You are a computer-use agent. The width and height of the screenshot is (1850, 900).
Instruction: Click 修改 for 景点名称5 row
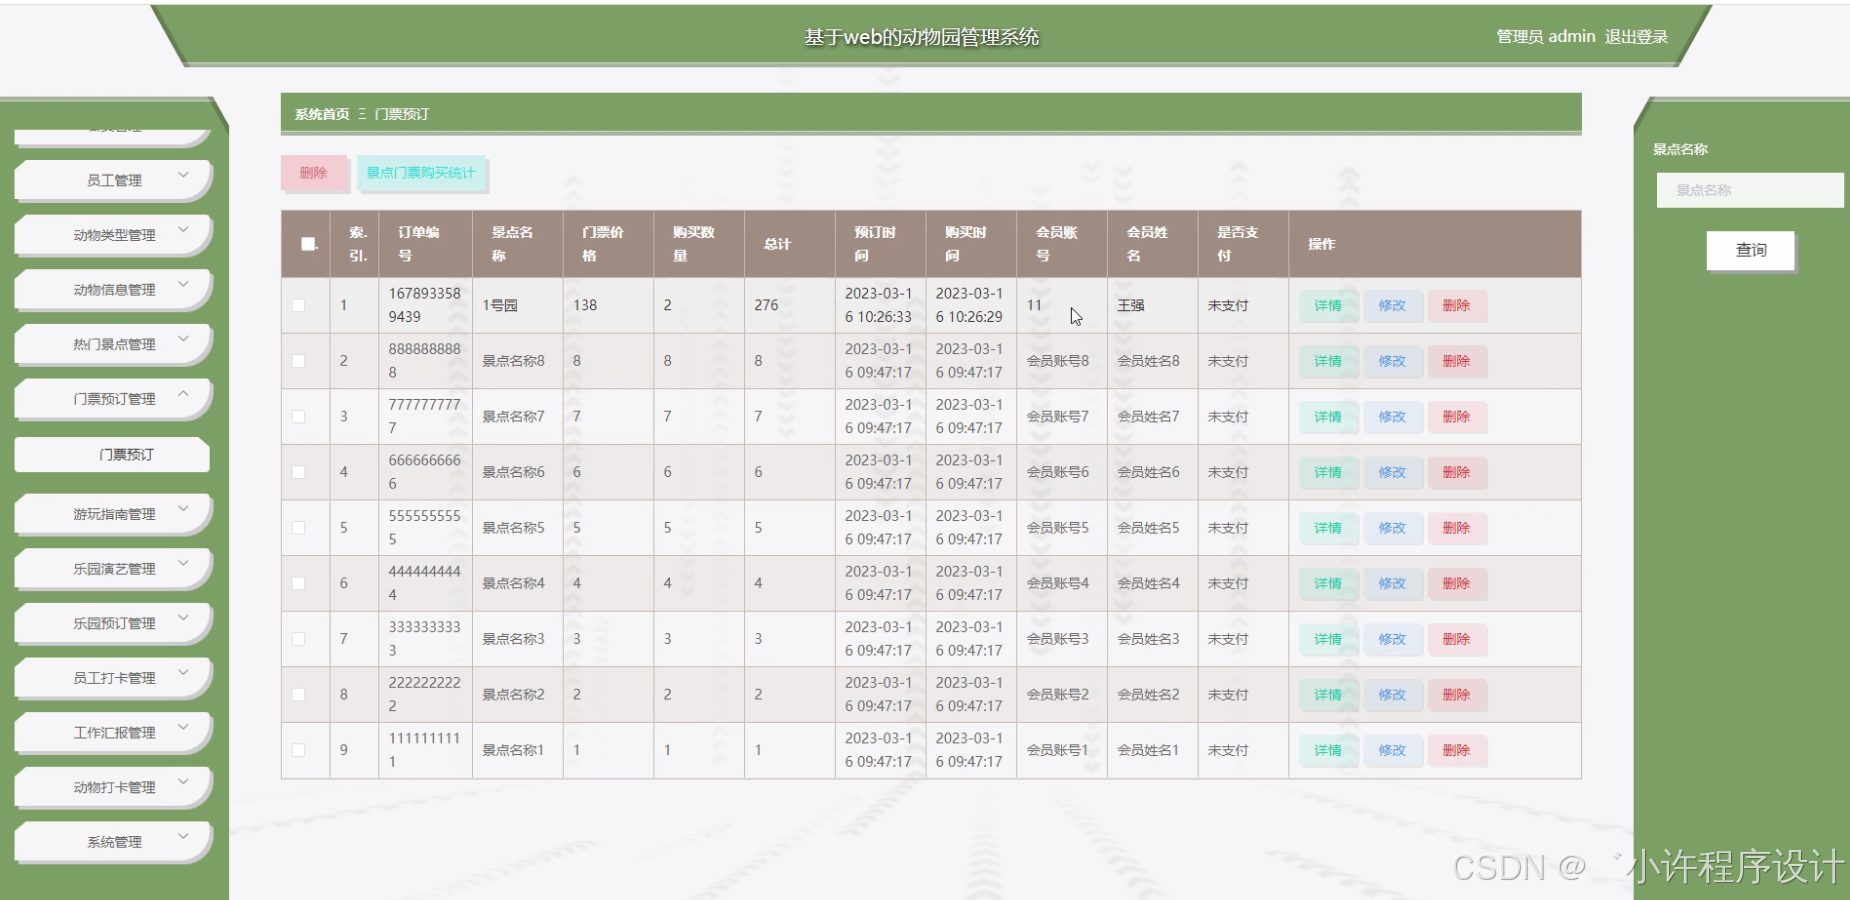[1392, 528]
